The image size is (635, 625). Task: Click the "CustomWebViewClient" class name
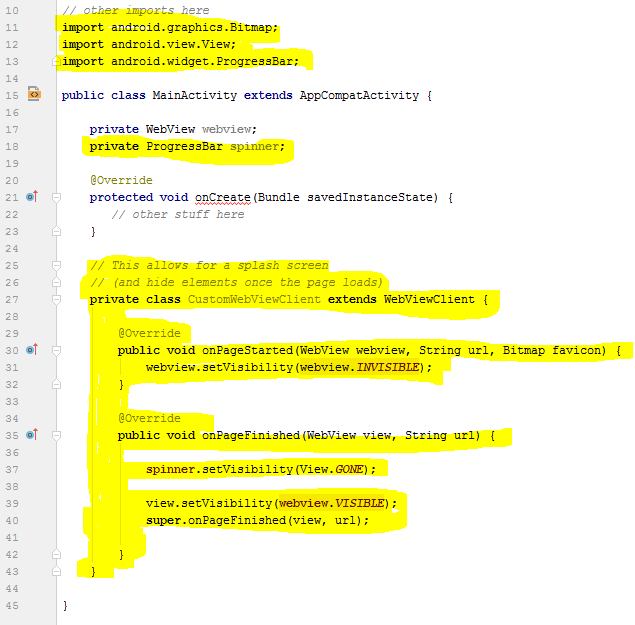[x=254, y=299]
